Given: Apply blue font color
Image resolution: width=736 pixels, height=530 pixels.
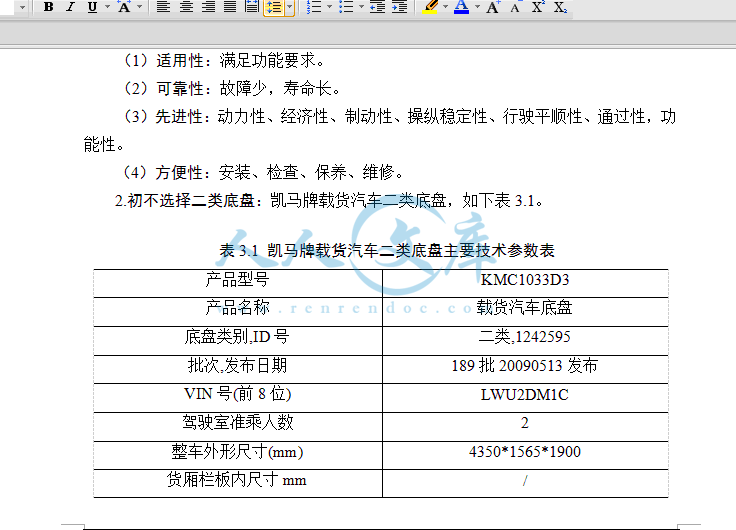Looking at the screenshot, I should (462, 7).
